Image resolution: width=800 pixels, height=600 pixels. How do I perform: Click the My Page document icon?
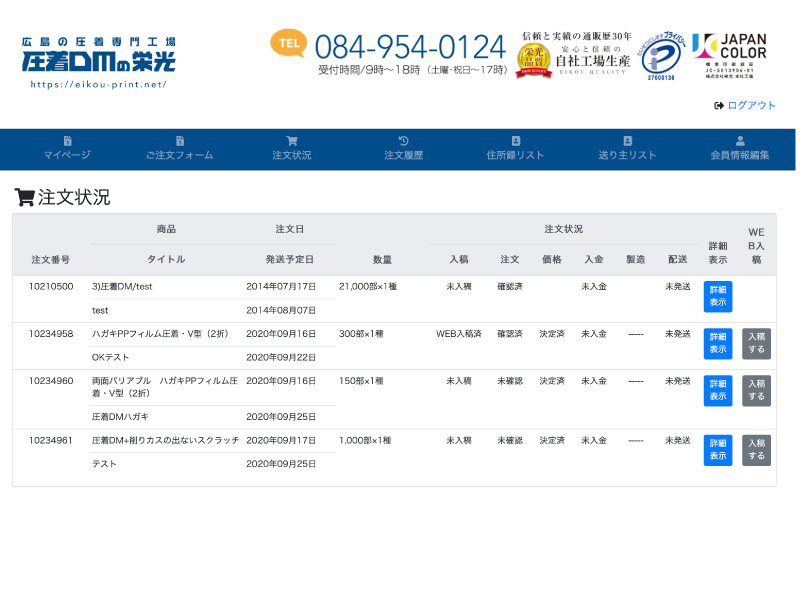pyautogui.click(x=67, y=141)
